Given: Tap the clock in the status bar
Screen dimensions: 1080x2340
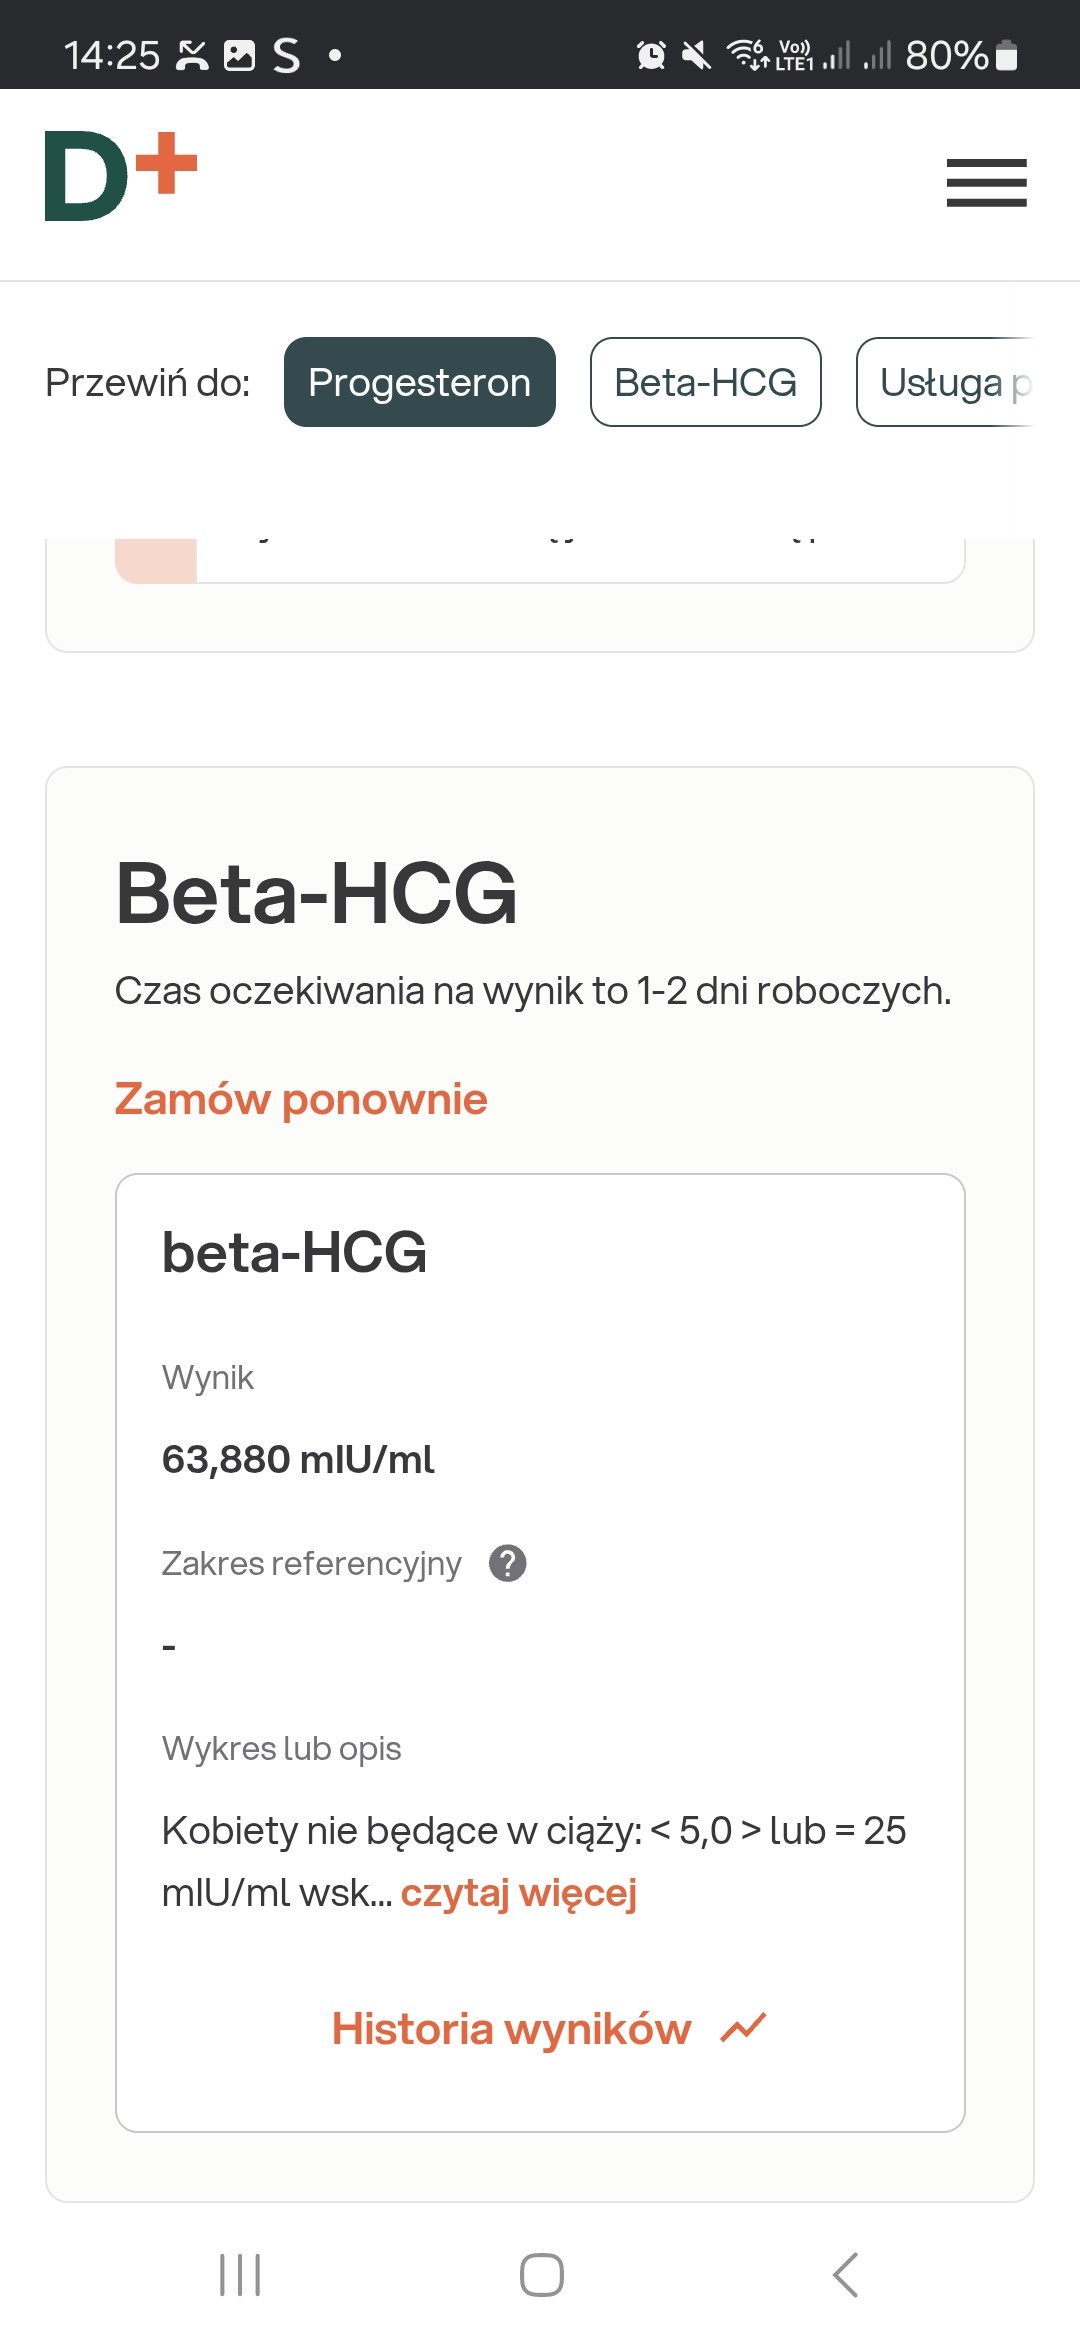Looking at the screenshot, I should point(111,55).
